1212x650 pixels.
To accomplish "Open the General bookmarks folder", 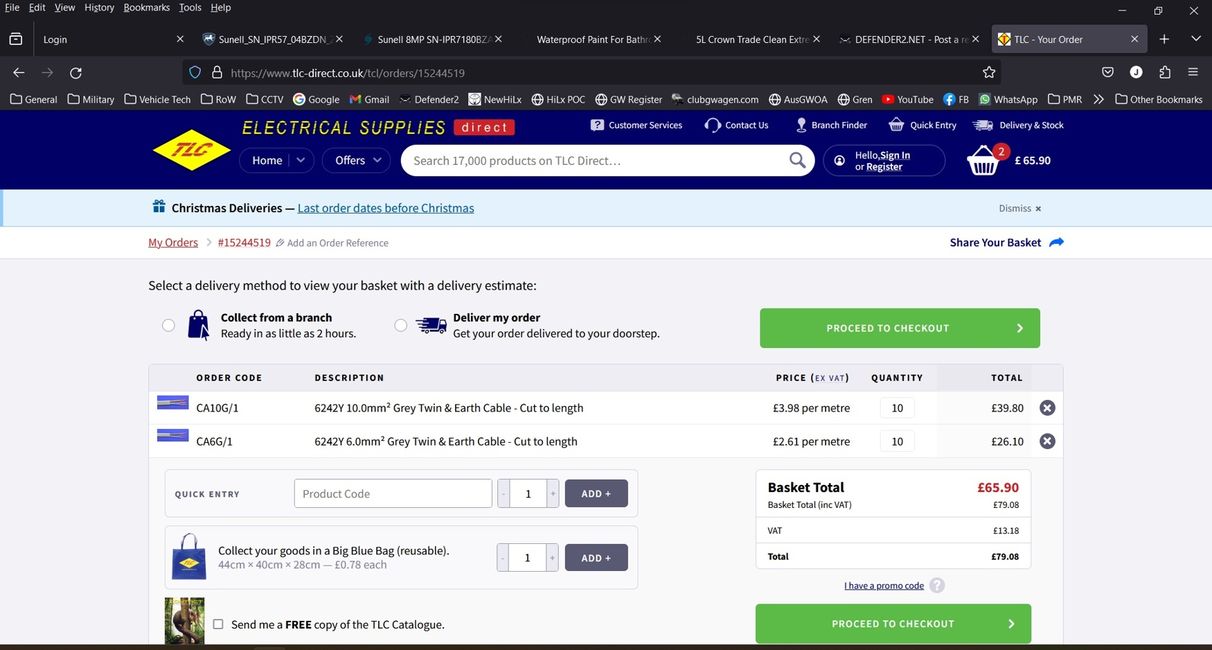I will pos(33,99).
